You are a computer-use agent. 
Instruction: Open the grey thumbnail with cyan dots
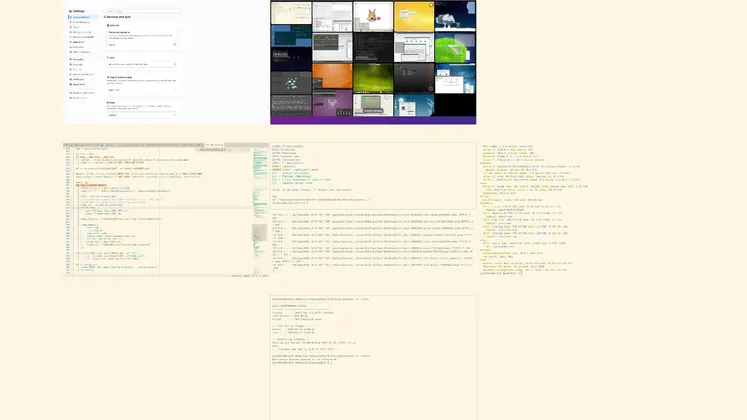pos(291,83)
